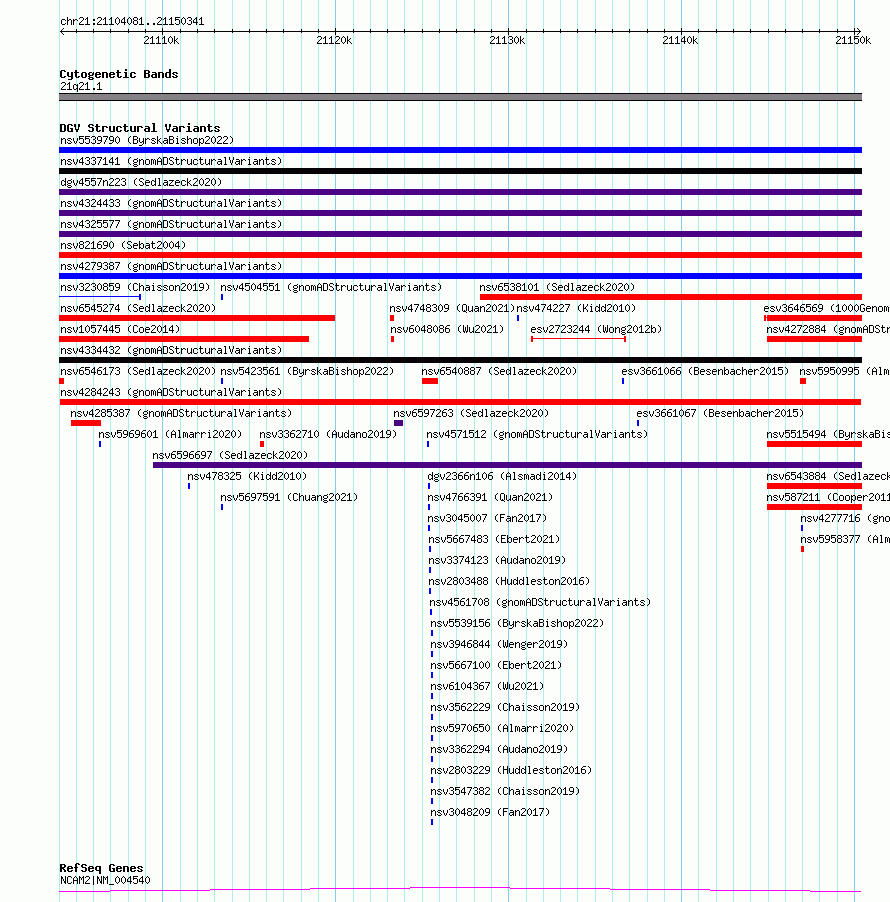The image size is (890, 902).
Task: Open nsv2803488 (Huddleston2016) variant
Action: tap(509, 582)
